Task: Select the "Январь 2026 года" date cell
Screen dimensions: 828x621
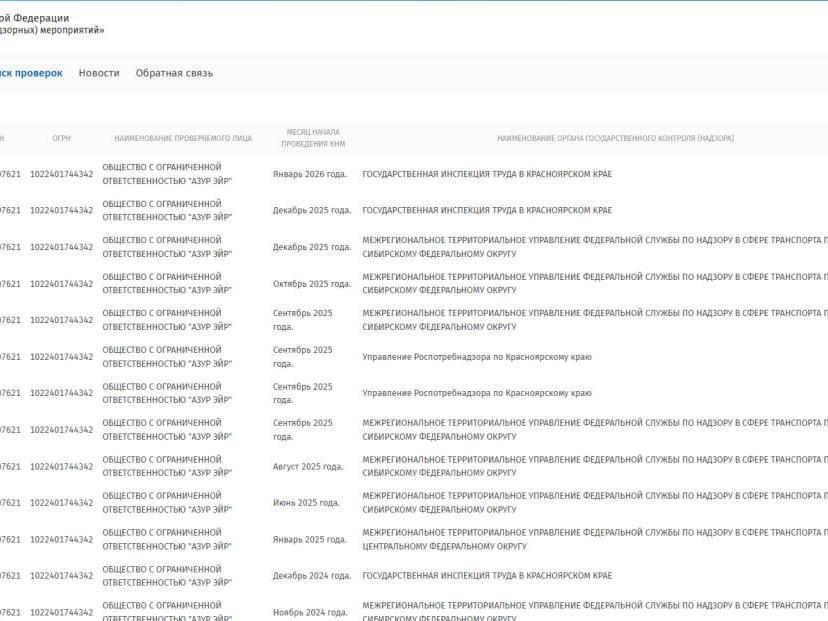Action: pos(309,174)
